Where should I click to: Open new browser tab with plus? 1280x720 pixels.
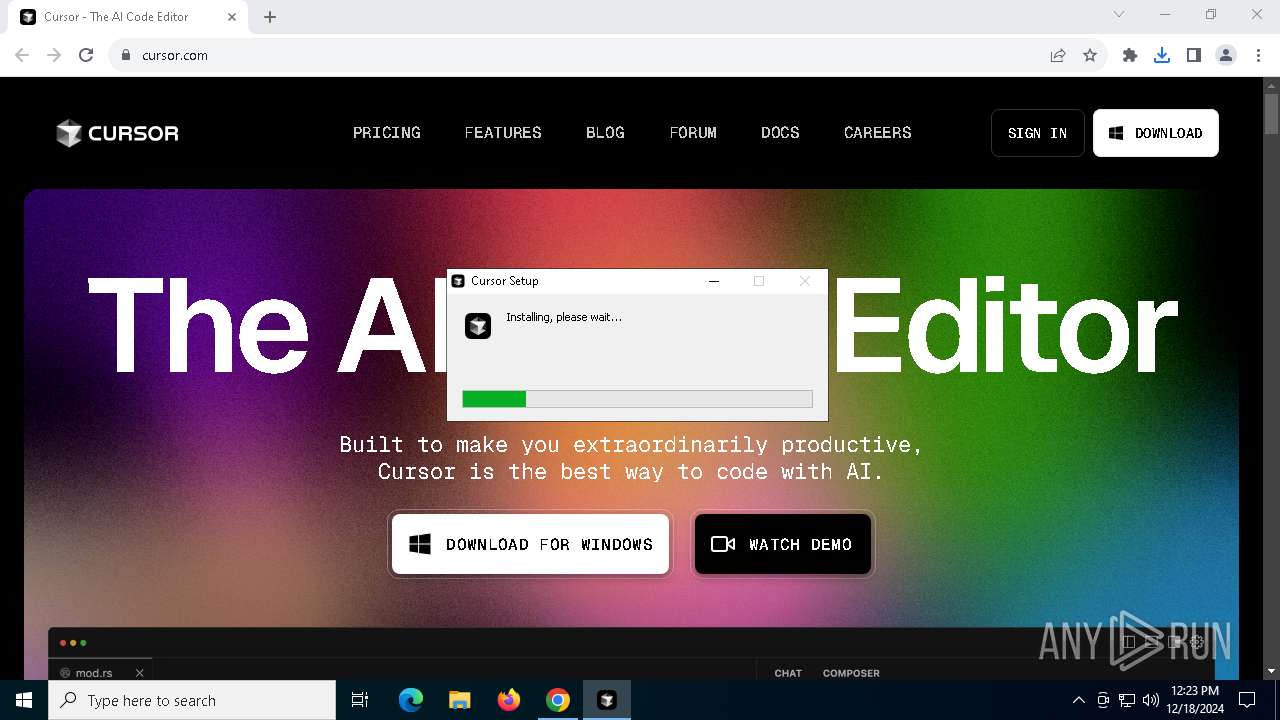tap(270, 17)
